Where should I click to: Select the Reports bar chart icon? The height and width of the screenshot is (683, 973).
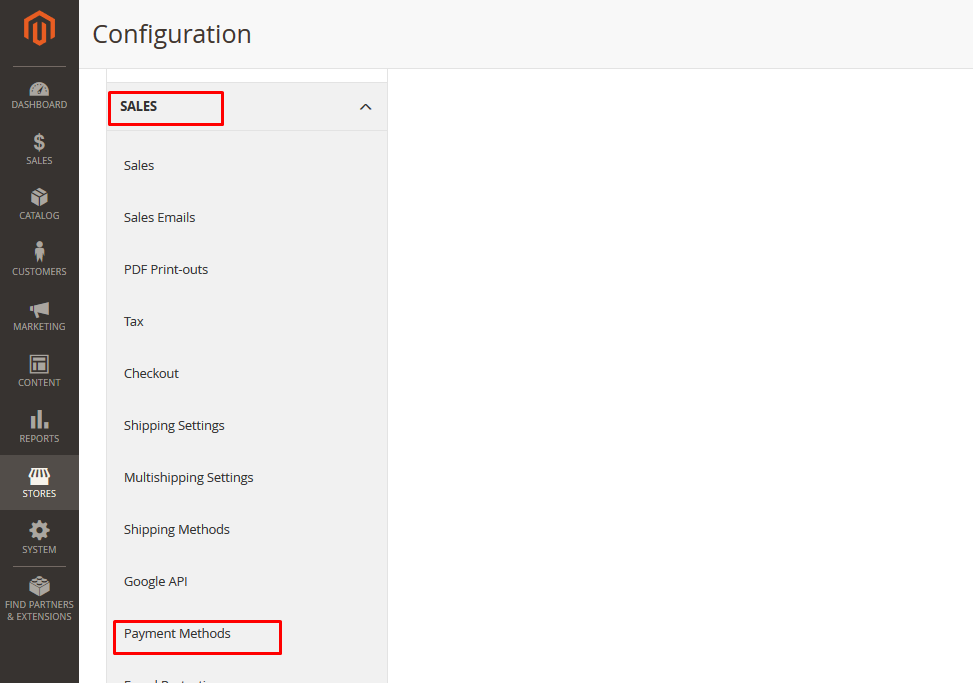(x=39, y=421)
